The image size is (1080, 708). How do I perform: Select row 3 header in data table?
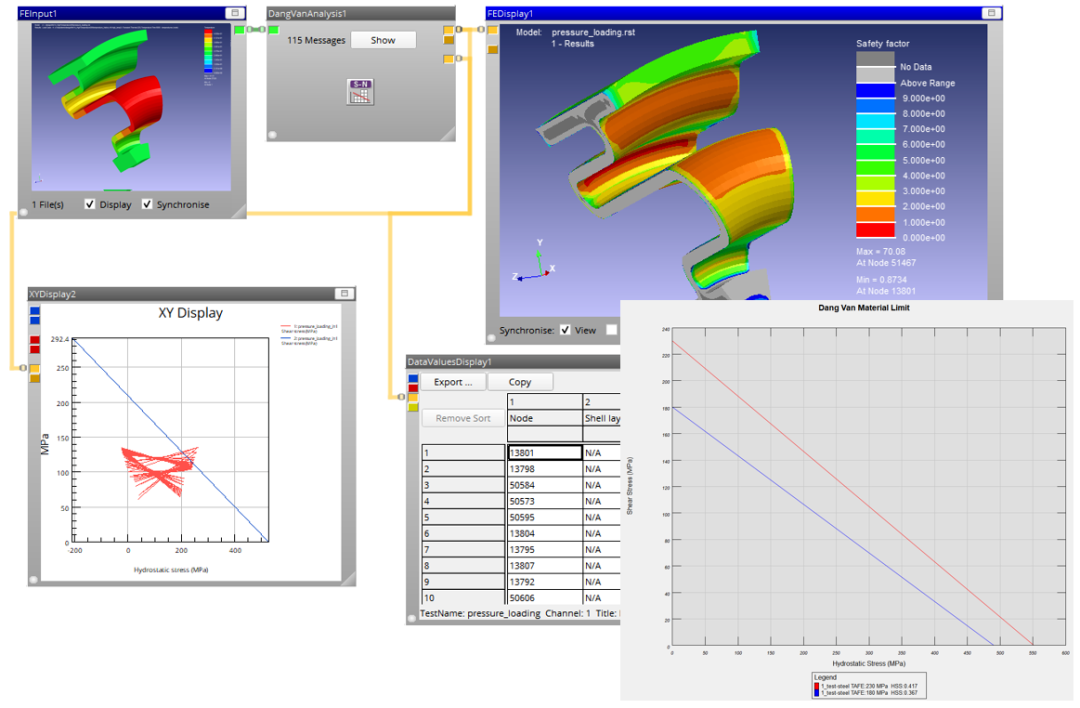point(463,485)
